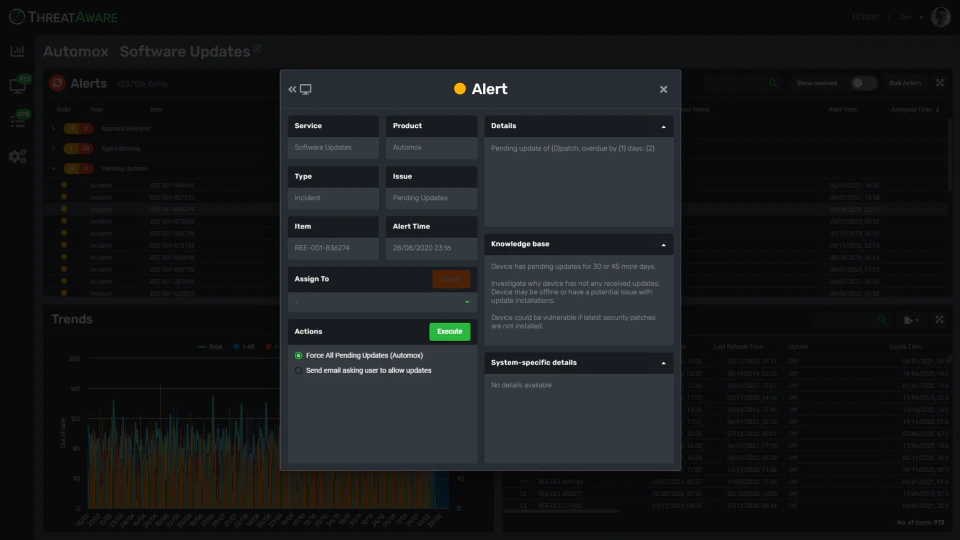The height and width of the screenshot is (540, 960).
Task: Click the lower-right table horizontal scrollbar
Action: (x=560, y=511)
